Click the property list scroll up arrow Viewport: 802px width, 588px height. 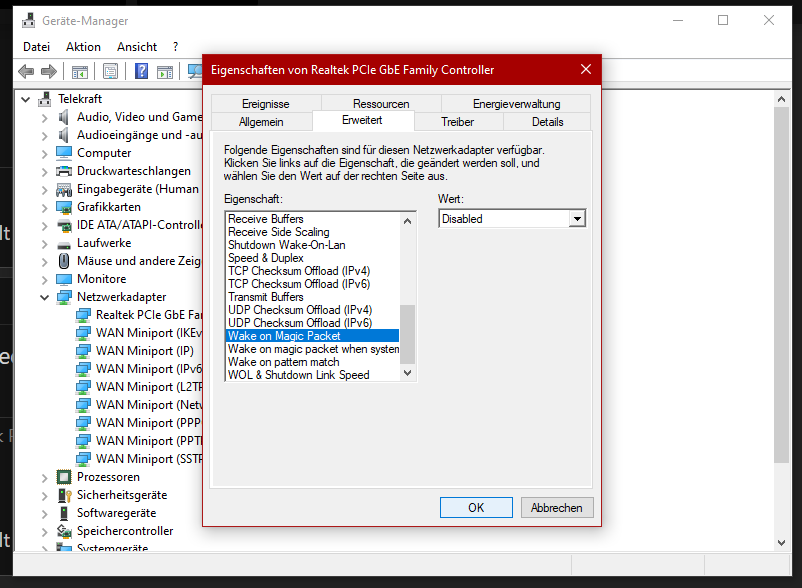point(408,221)
